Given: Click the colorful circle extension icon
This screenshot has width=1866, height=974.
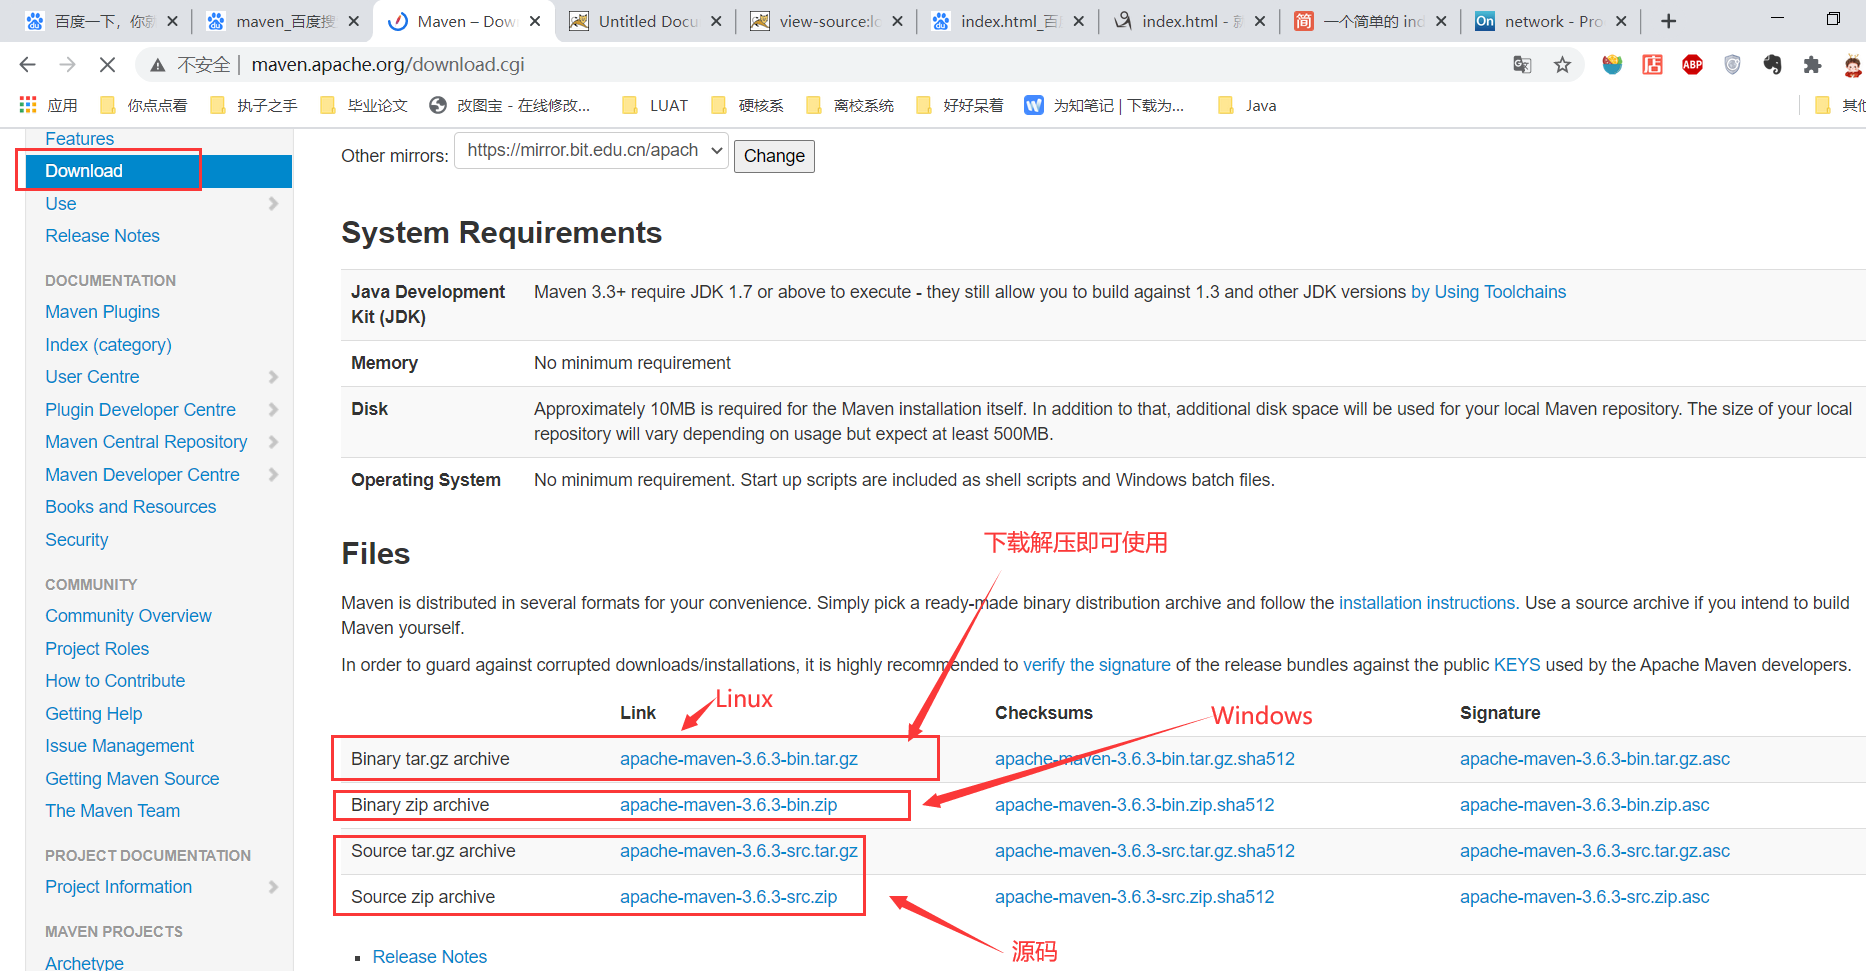Looking at the screenshot, I should pos(1612,65).
